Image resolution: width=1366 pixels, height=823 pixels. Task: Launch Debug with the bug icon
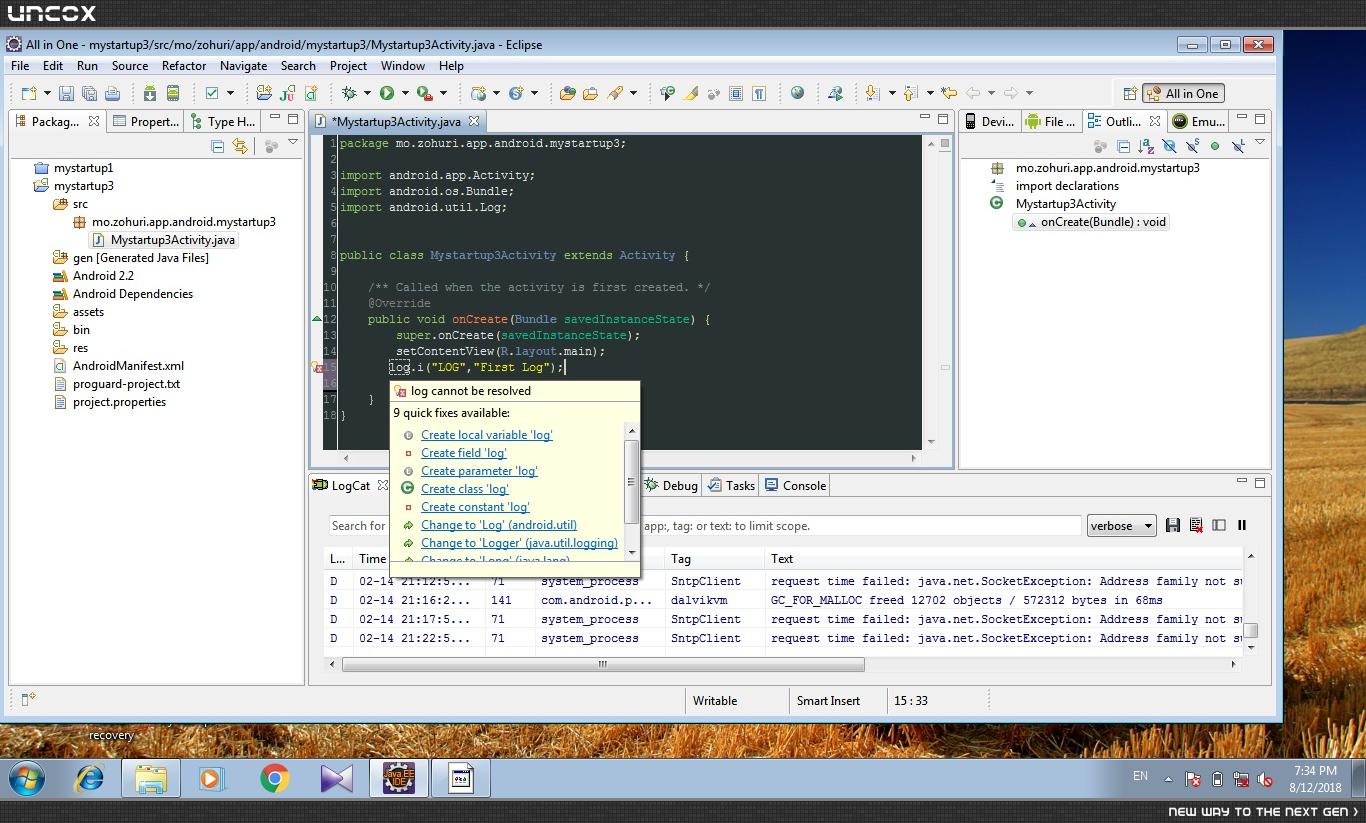pos(349,93)
